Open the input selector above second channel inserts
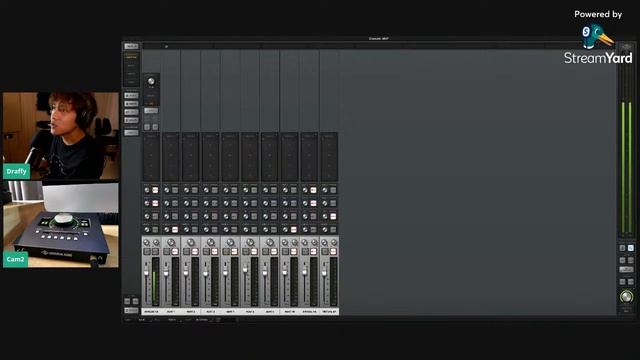 [x=171, y=136]
